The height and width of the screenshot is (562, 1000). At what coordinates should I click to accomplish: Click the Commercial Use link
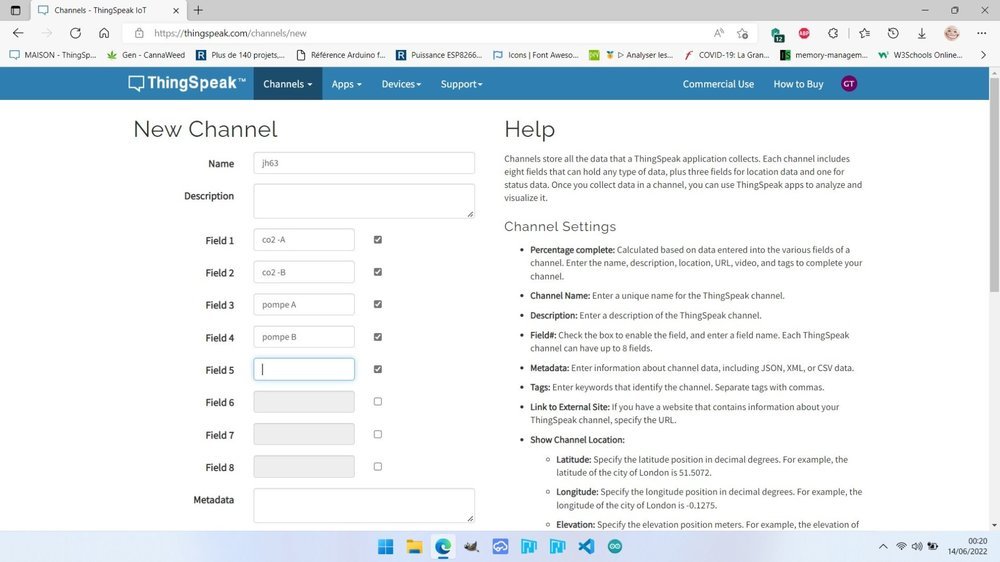[x=718, y=84]
